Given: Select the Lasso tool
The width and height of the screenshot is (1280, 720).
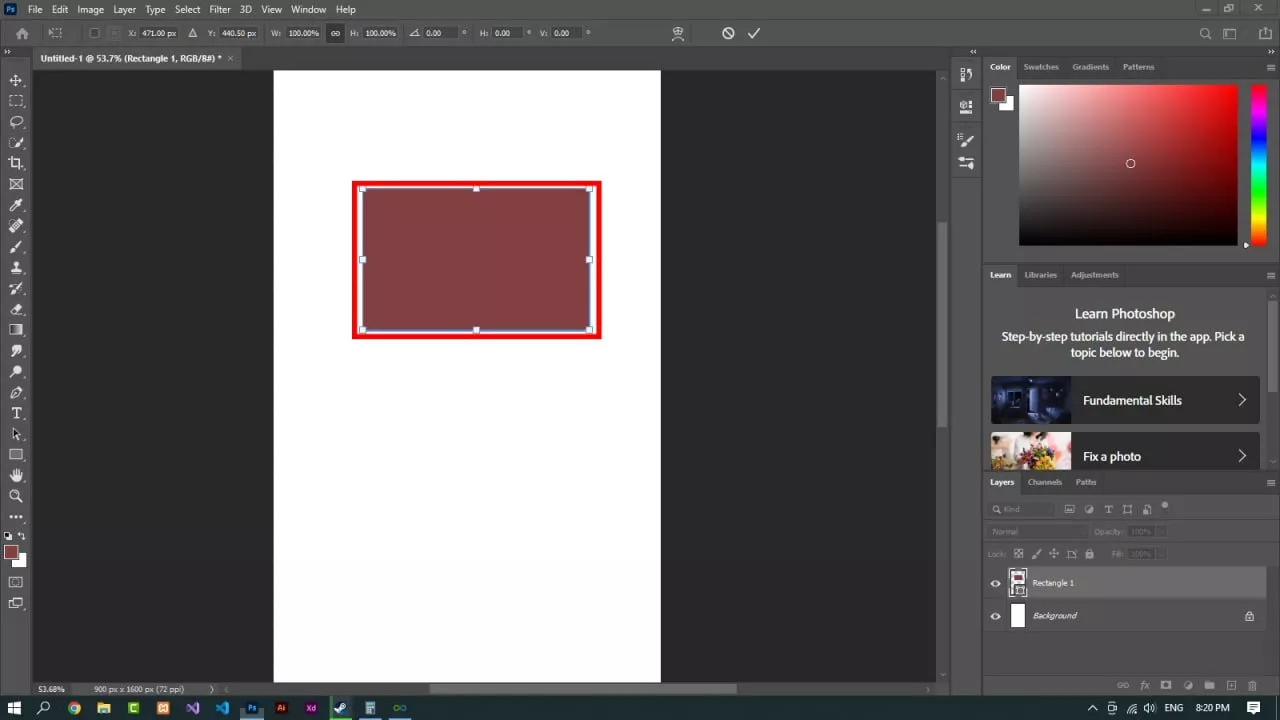Looking at the screenshot, I should click(16, 122).
